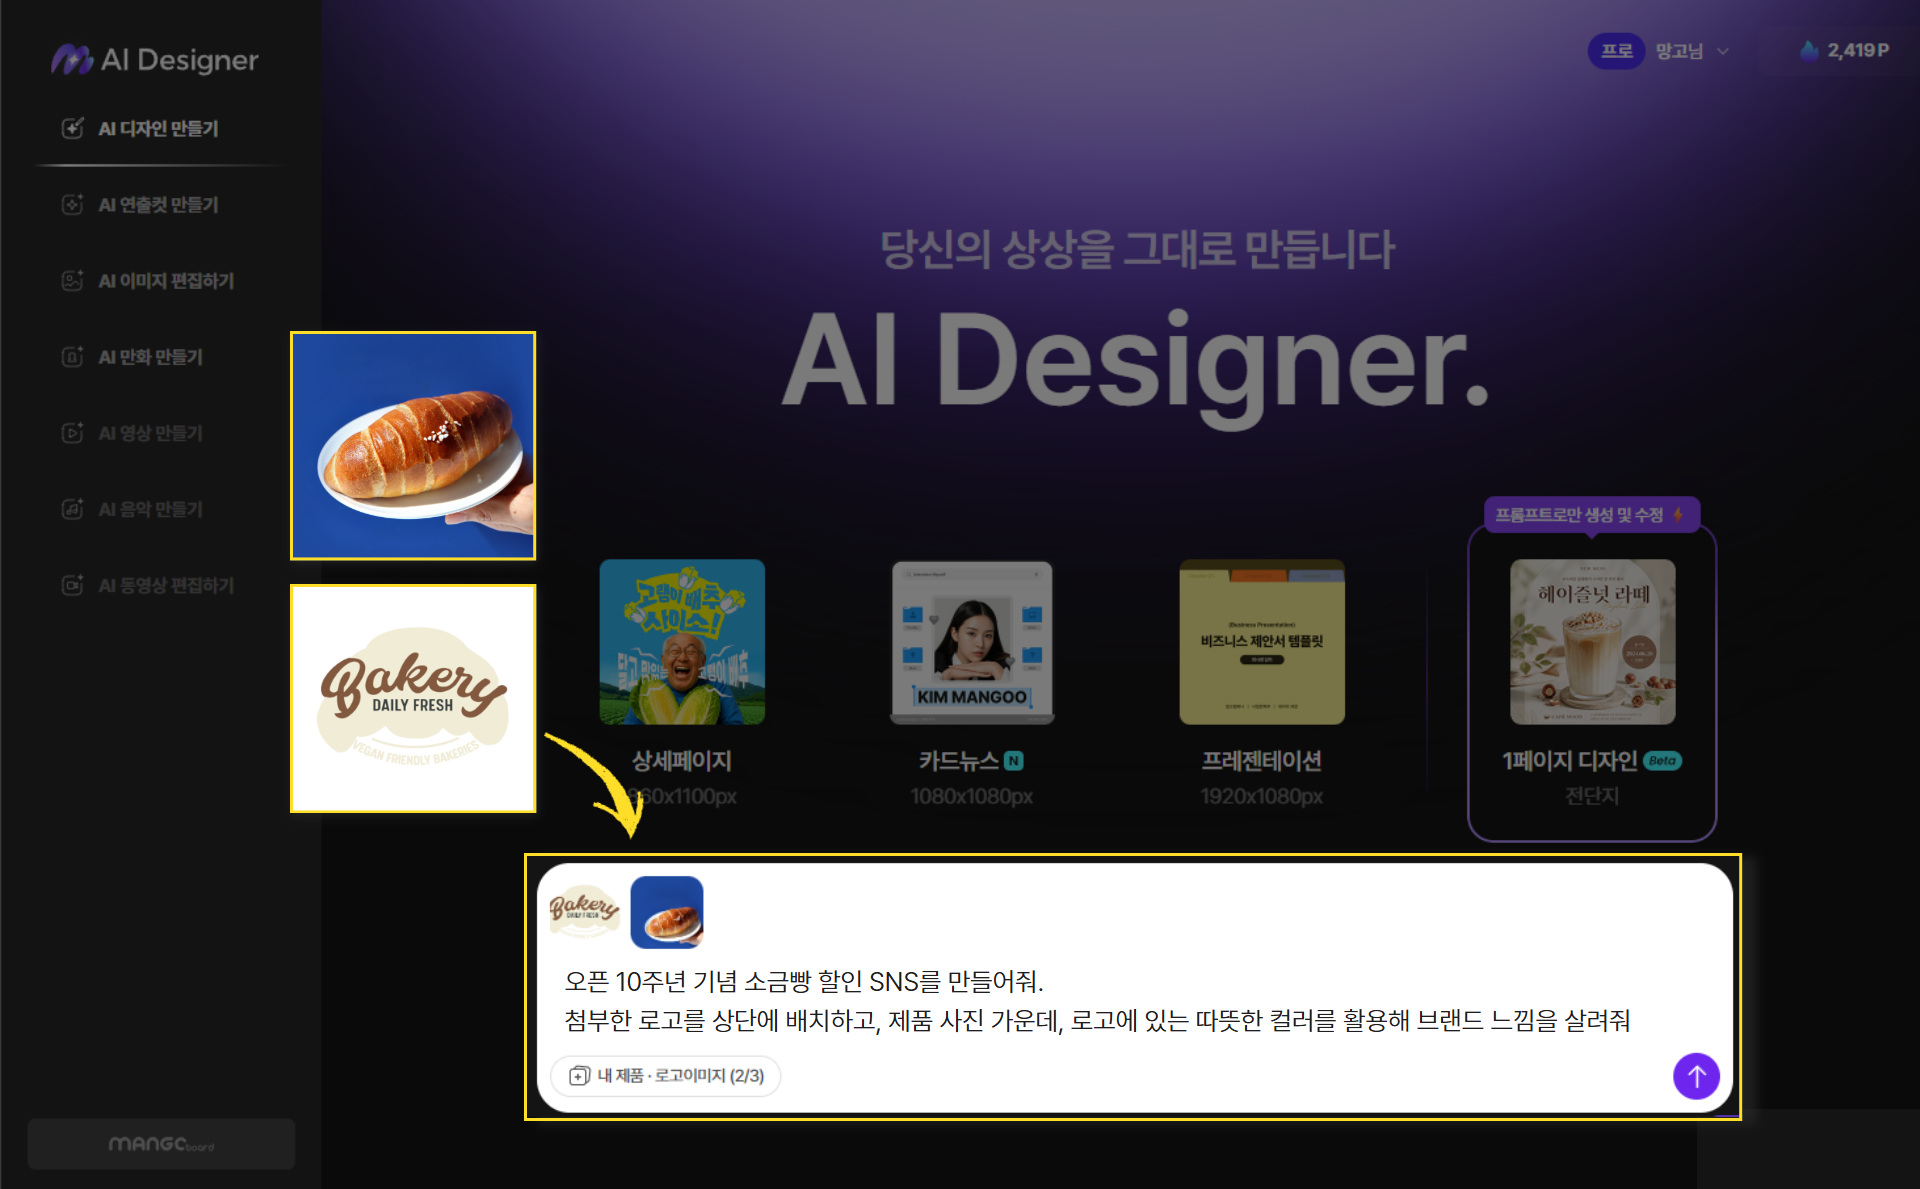Expand the 망고님 account dropdown chevron

pyautogui.click(x=1723, y=51)
